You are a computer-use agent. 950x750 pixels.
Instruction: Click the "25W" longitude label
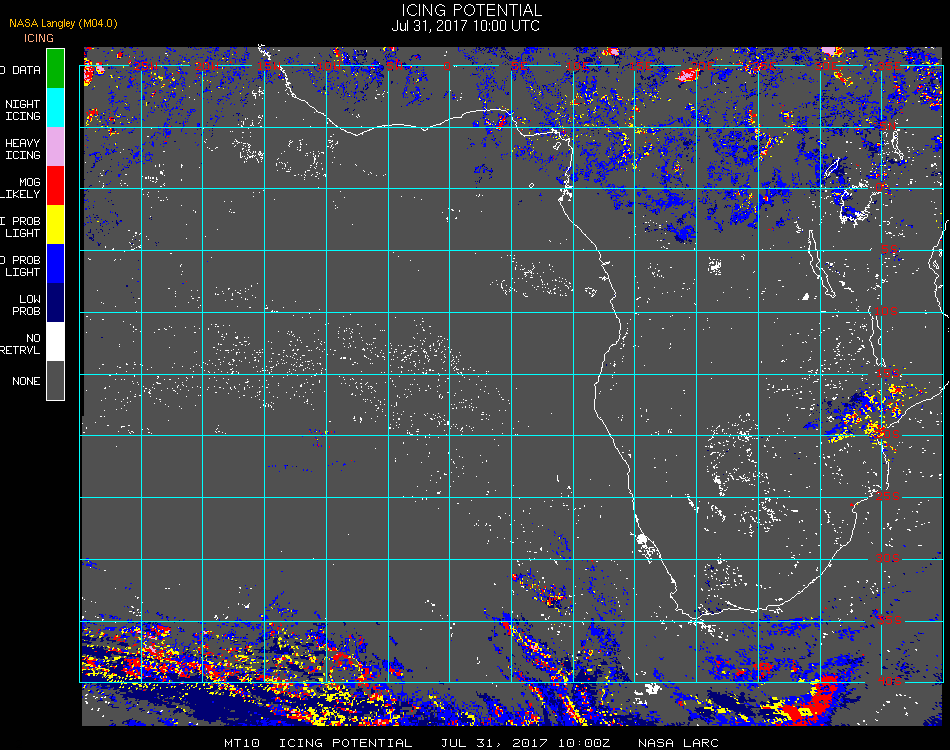coord(145,65)
